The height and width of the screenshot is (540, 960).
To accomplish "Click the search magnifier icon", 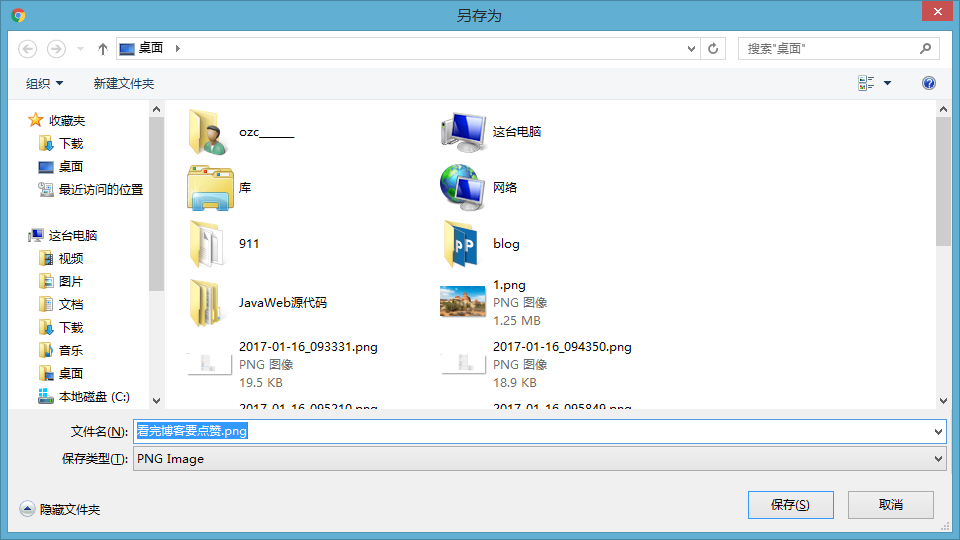I will (x=925, y=48).
